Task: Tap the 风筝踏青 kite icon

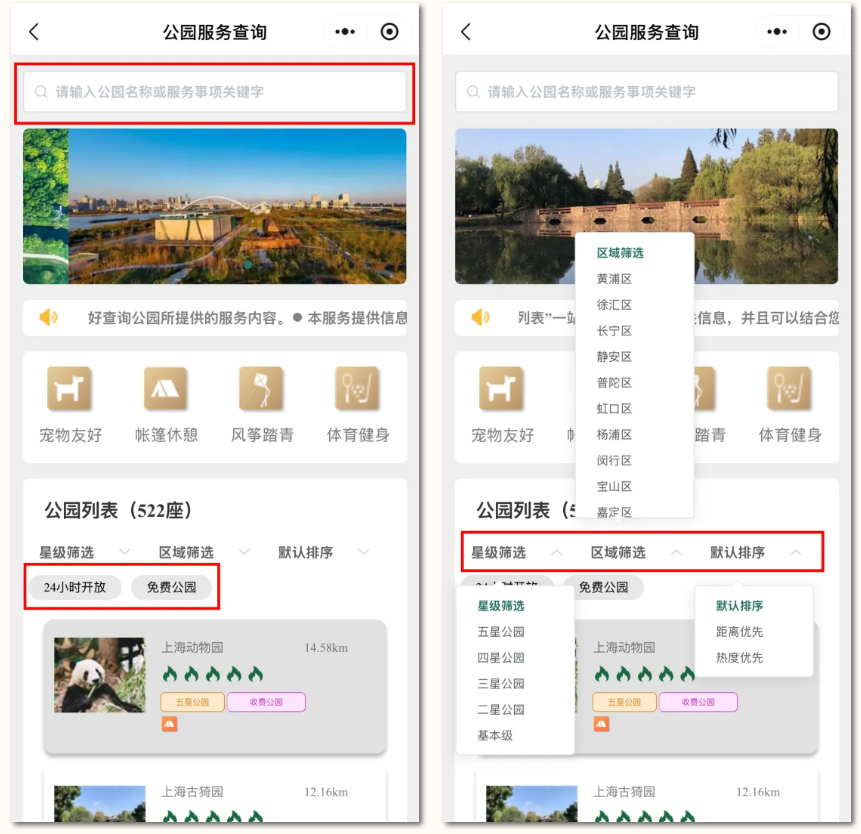Action: (261, 389)
